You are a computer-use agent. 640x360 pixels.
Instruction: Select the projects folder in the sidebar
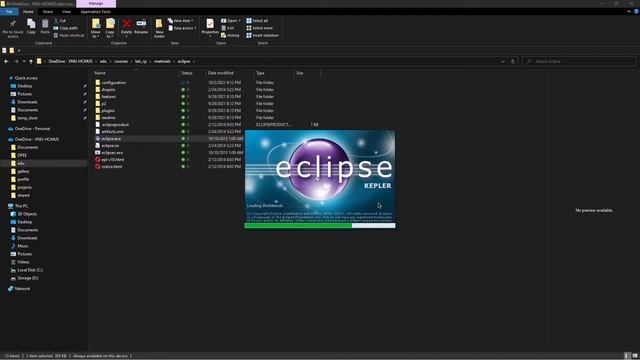point(24,187)
